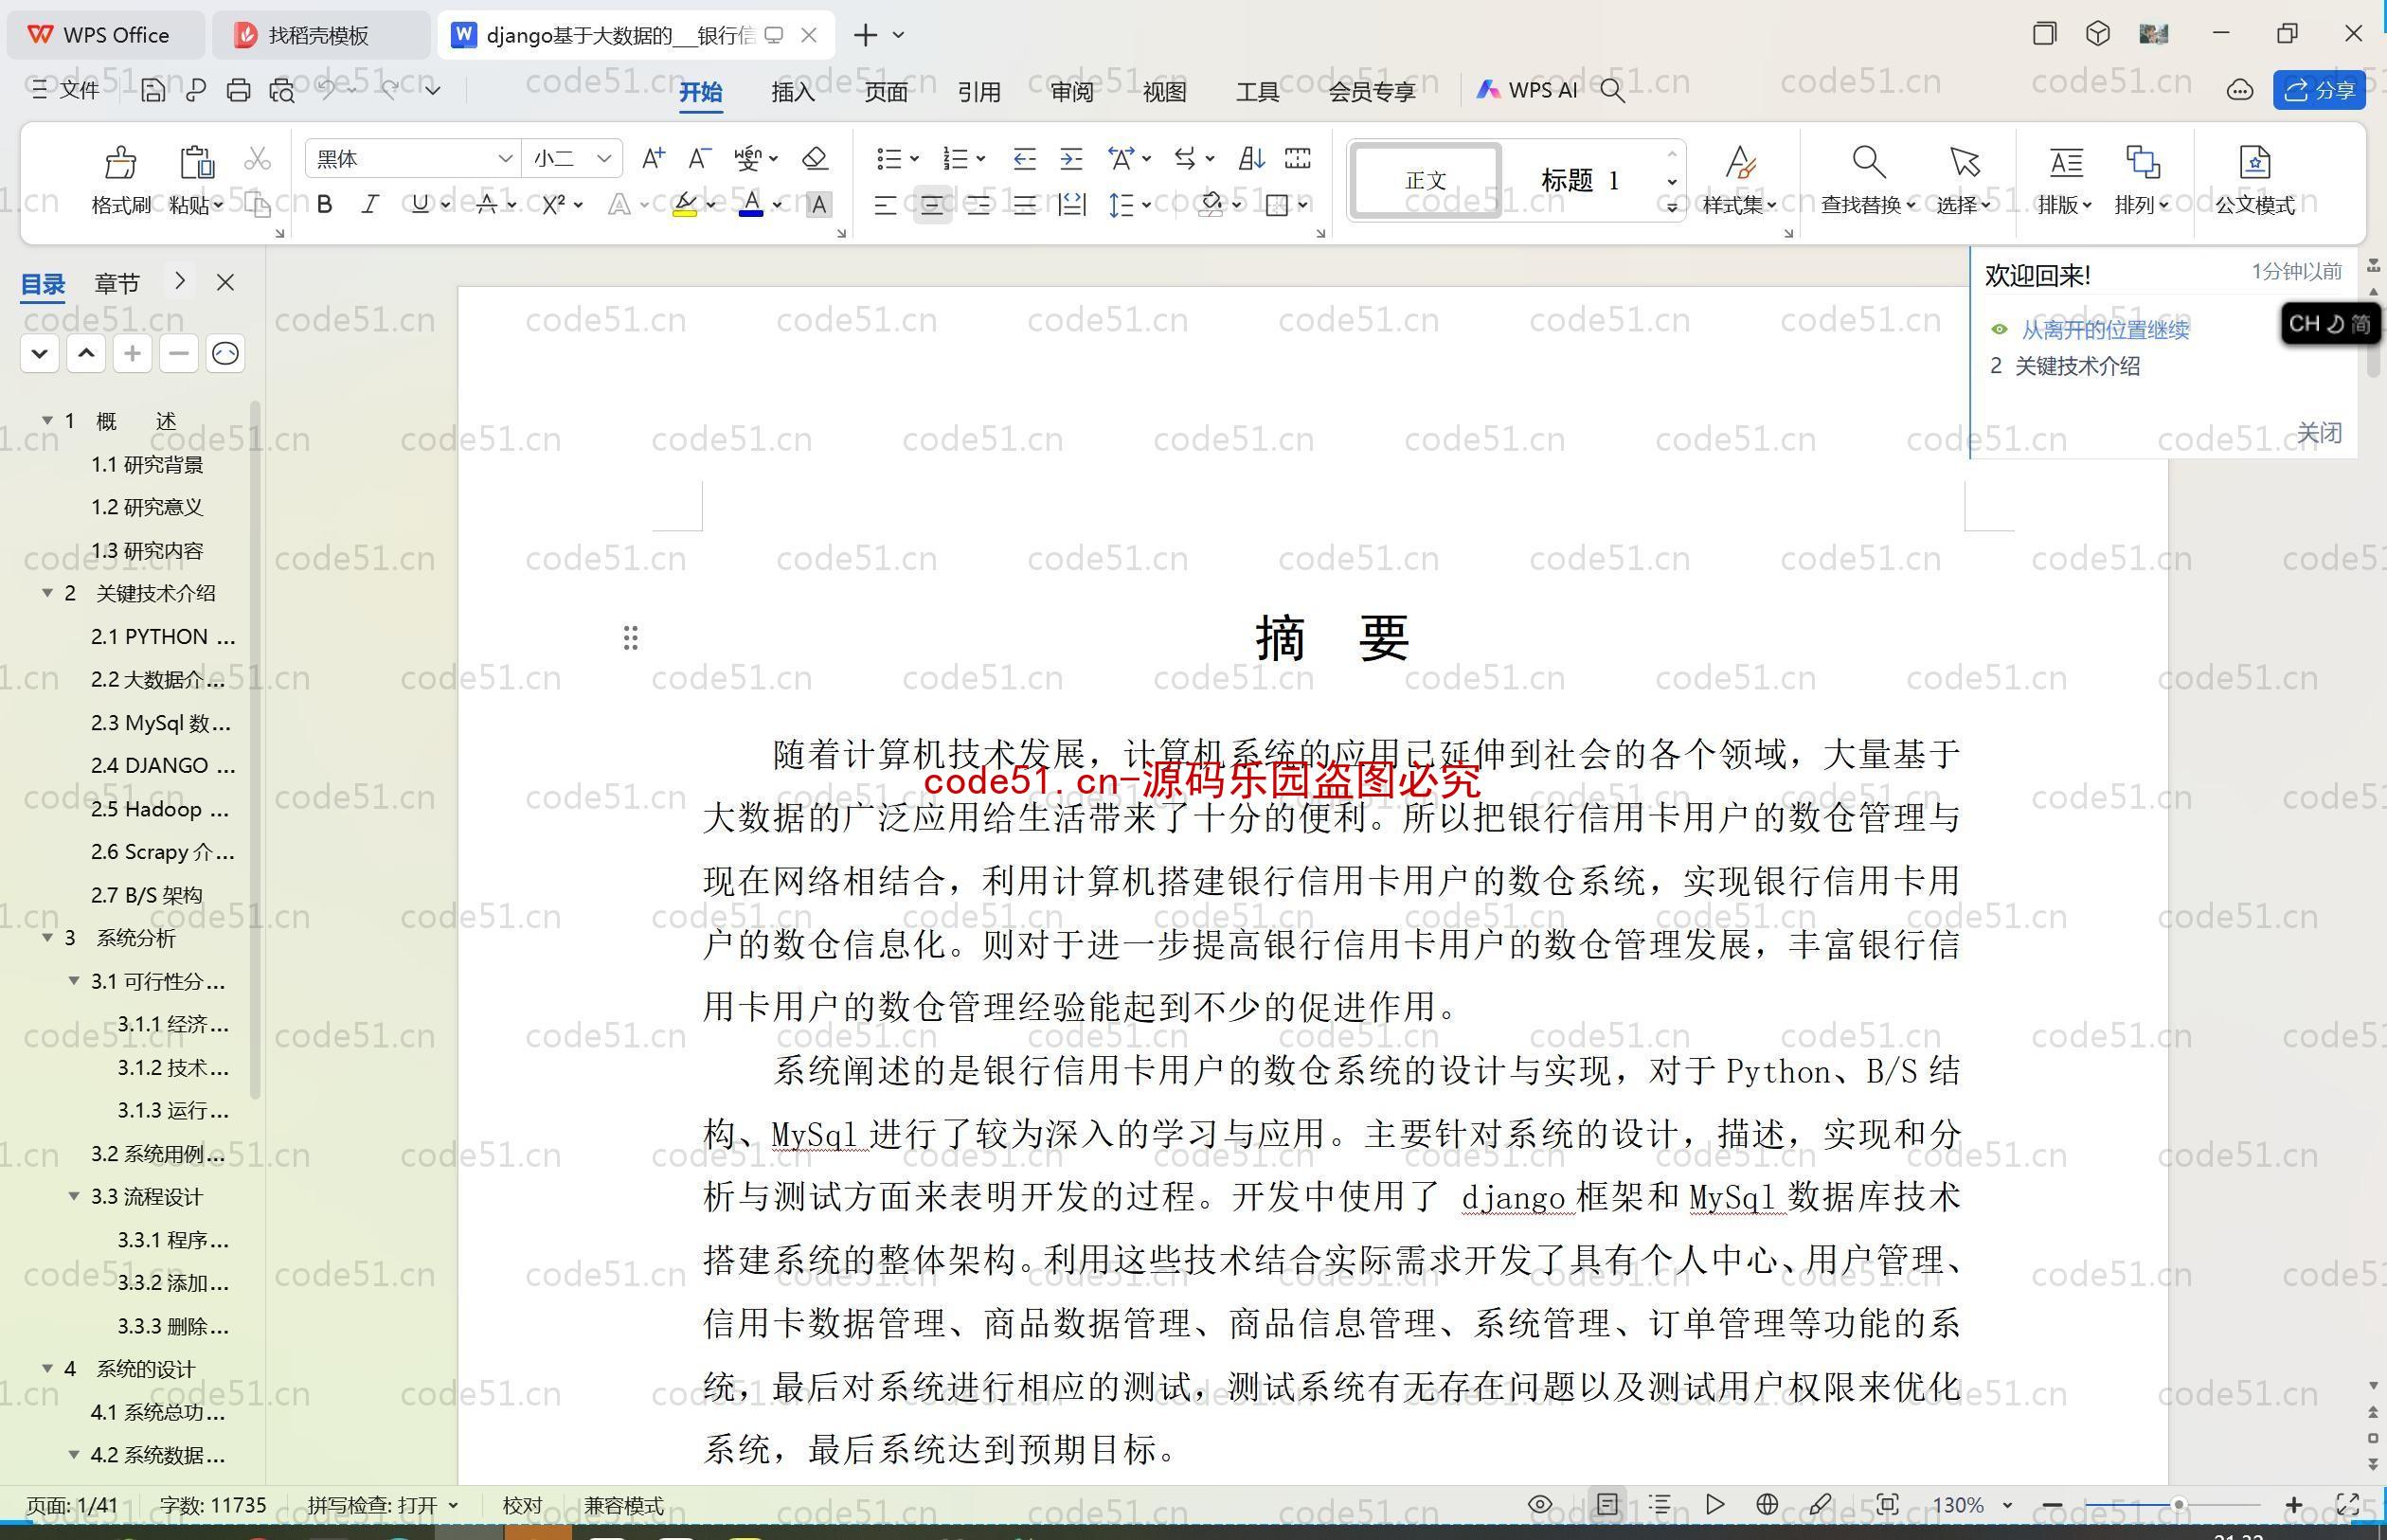
Task: Toggle justify alignment
Action: (1024, 205)
